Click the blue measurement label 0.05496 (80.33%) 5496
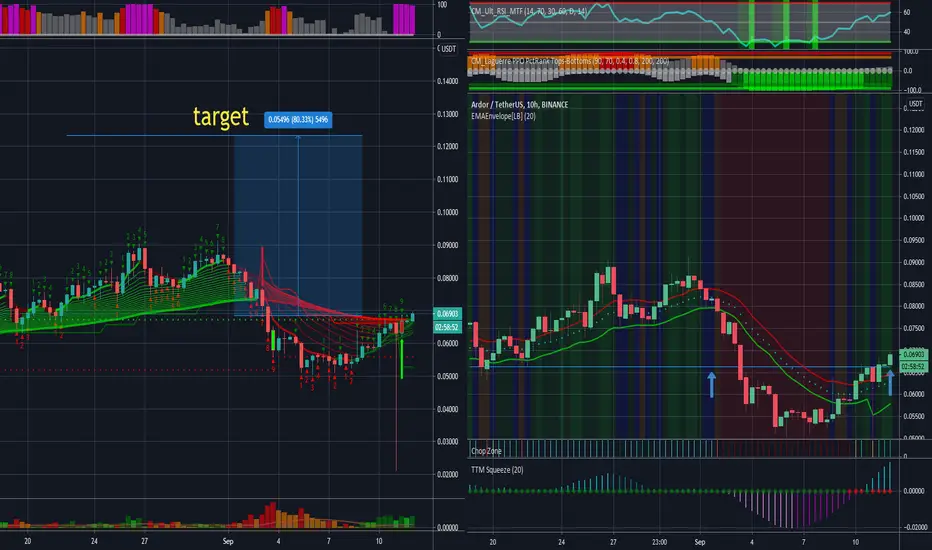The width and height of the screenshot is (932, 550). (298, 120)
